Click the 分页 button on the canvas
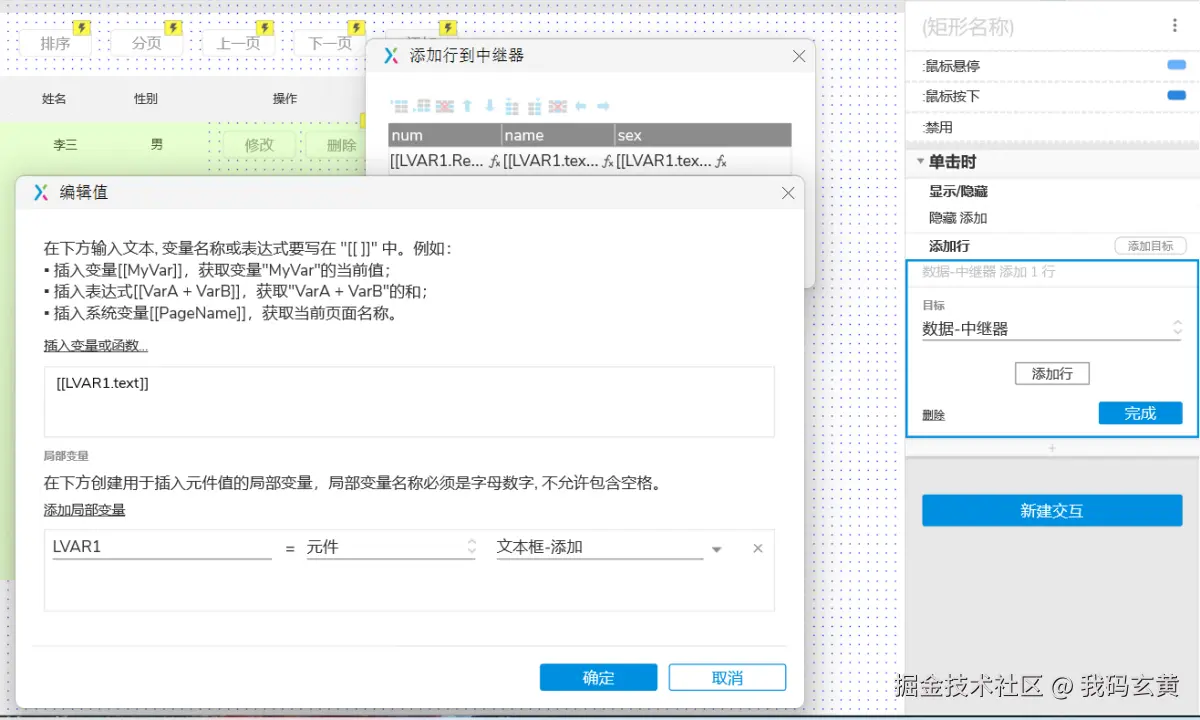The height and width of the screenshot is (720, 1200). pyautogui.click(x=146, y=43)
